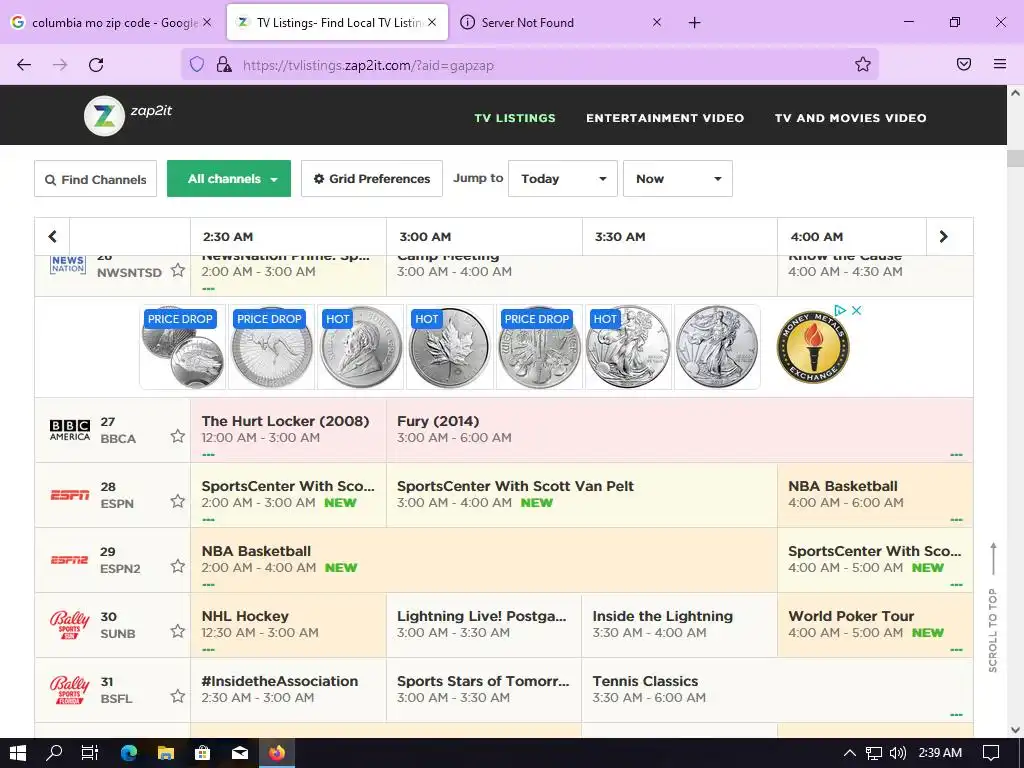This screenshot has width=1024, height=768.
Task: Reload the page with the refresh icon
Action: [96, 65]
